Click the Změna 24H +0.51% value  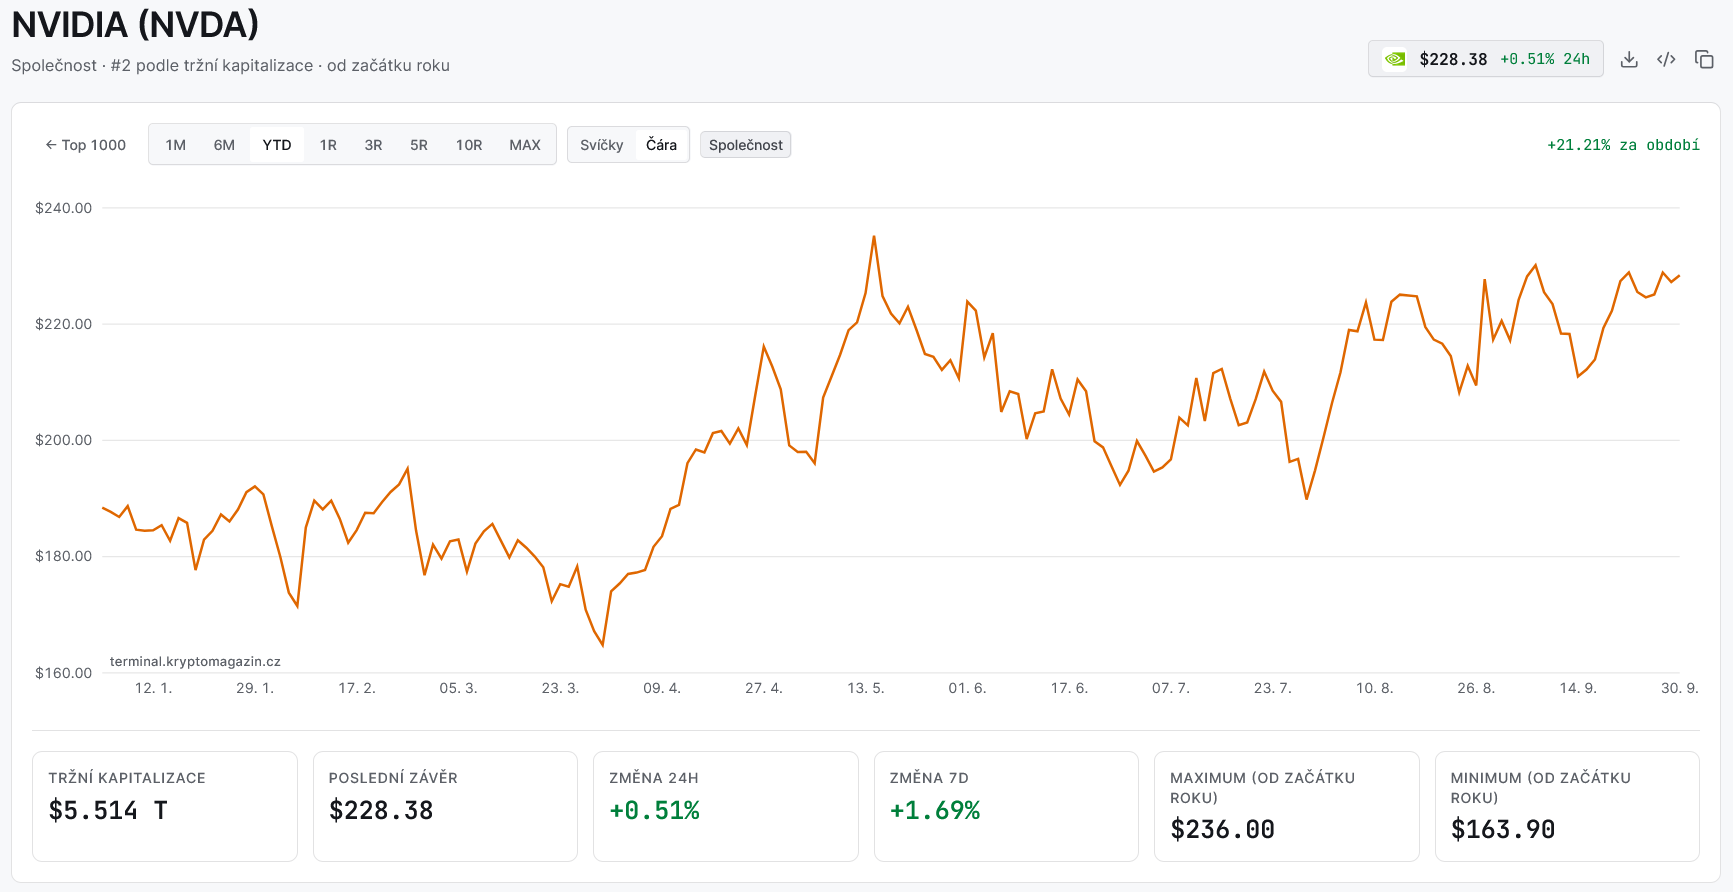654,810
